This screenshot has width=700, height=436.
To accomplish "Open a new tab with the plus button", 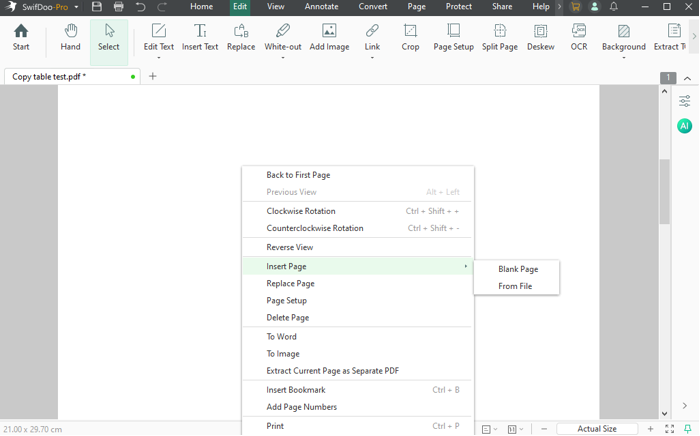I will [153, 76].
